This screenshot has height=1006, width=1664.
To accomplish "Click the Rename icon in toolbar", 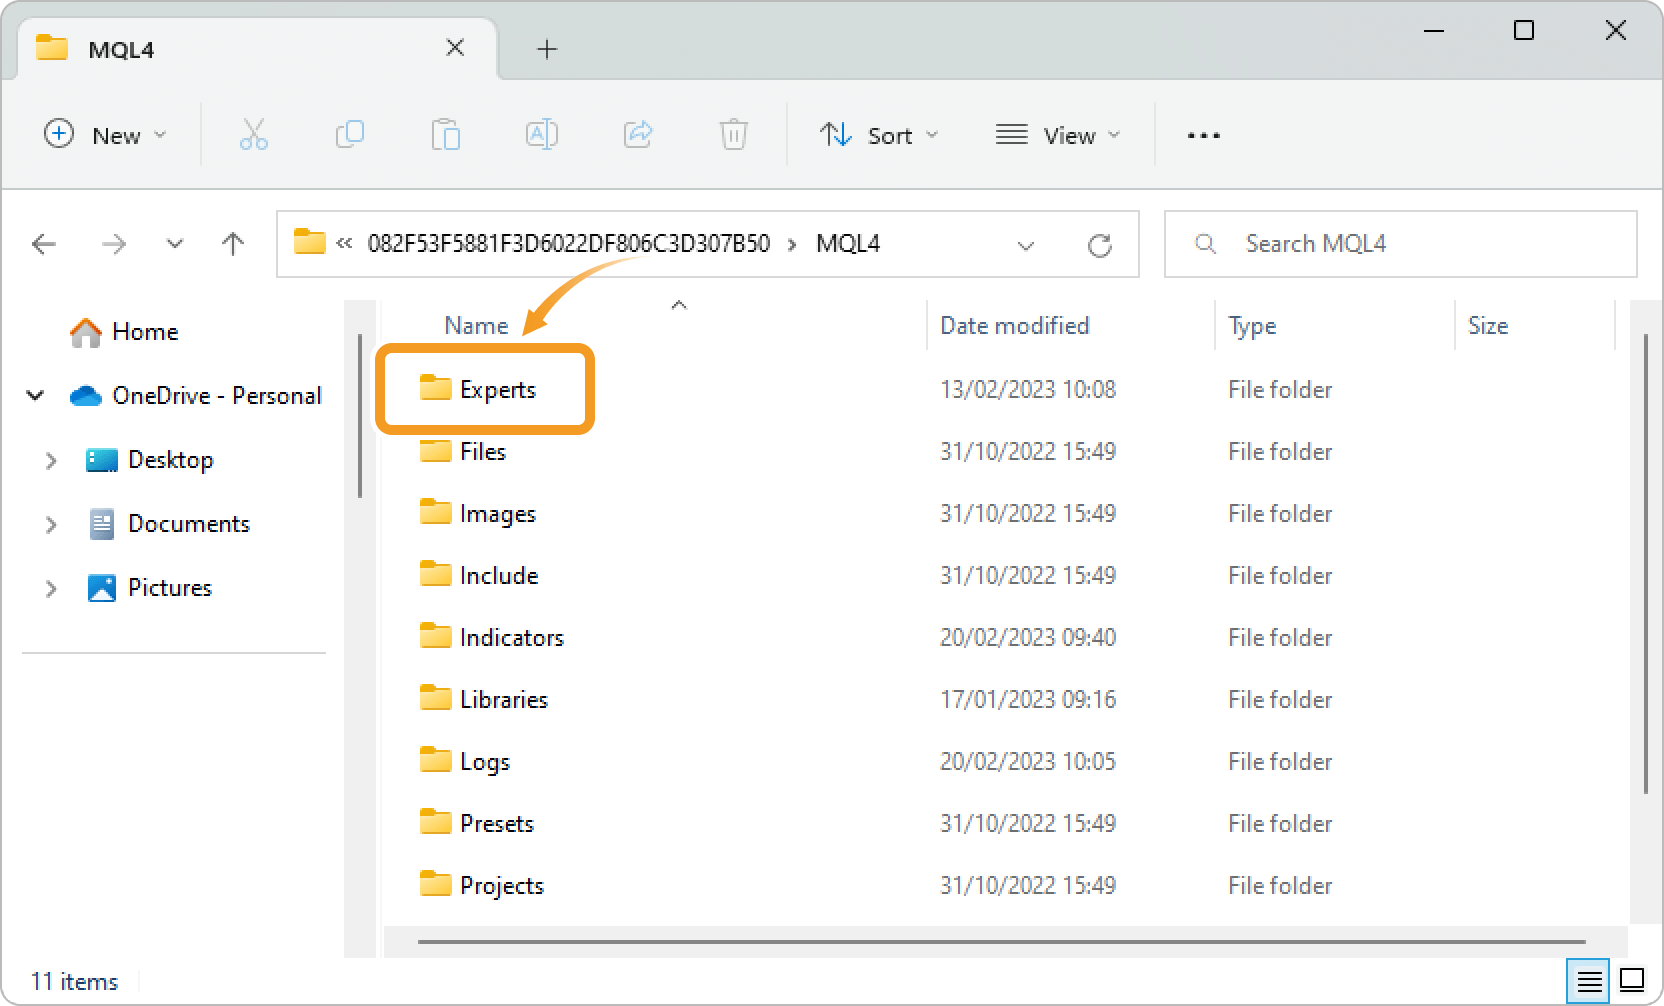I will [x=541, y=134].
